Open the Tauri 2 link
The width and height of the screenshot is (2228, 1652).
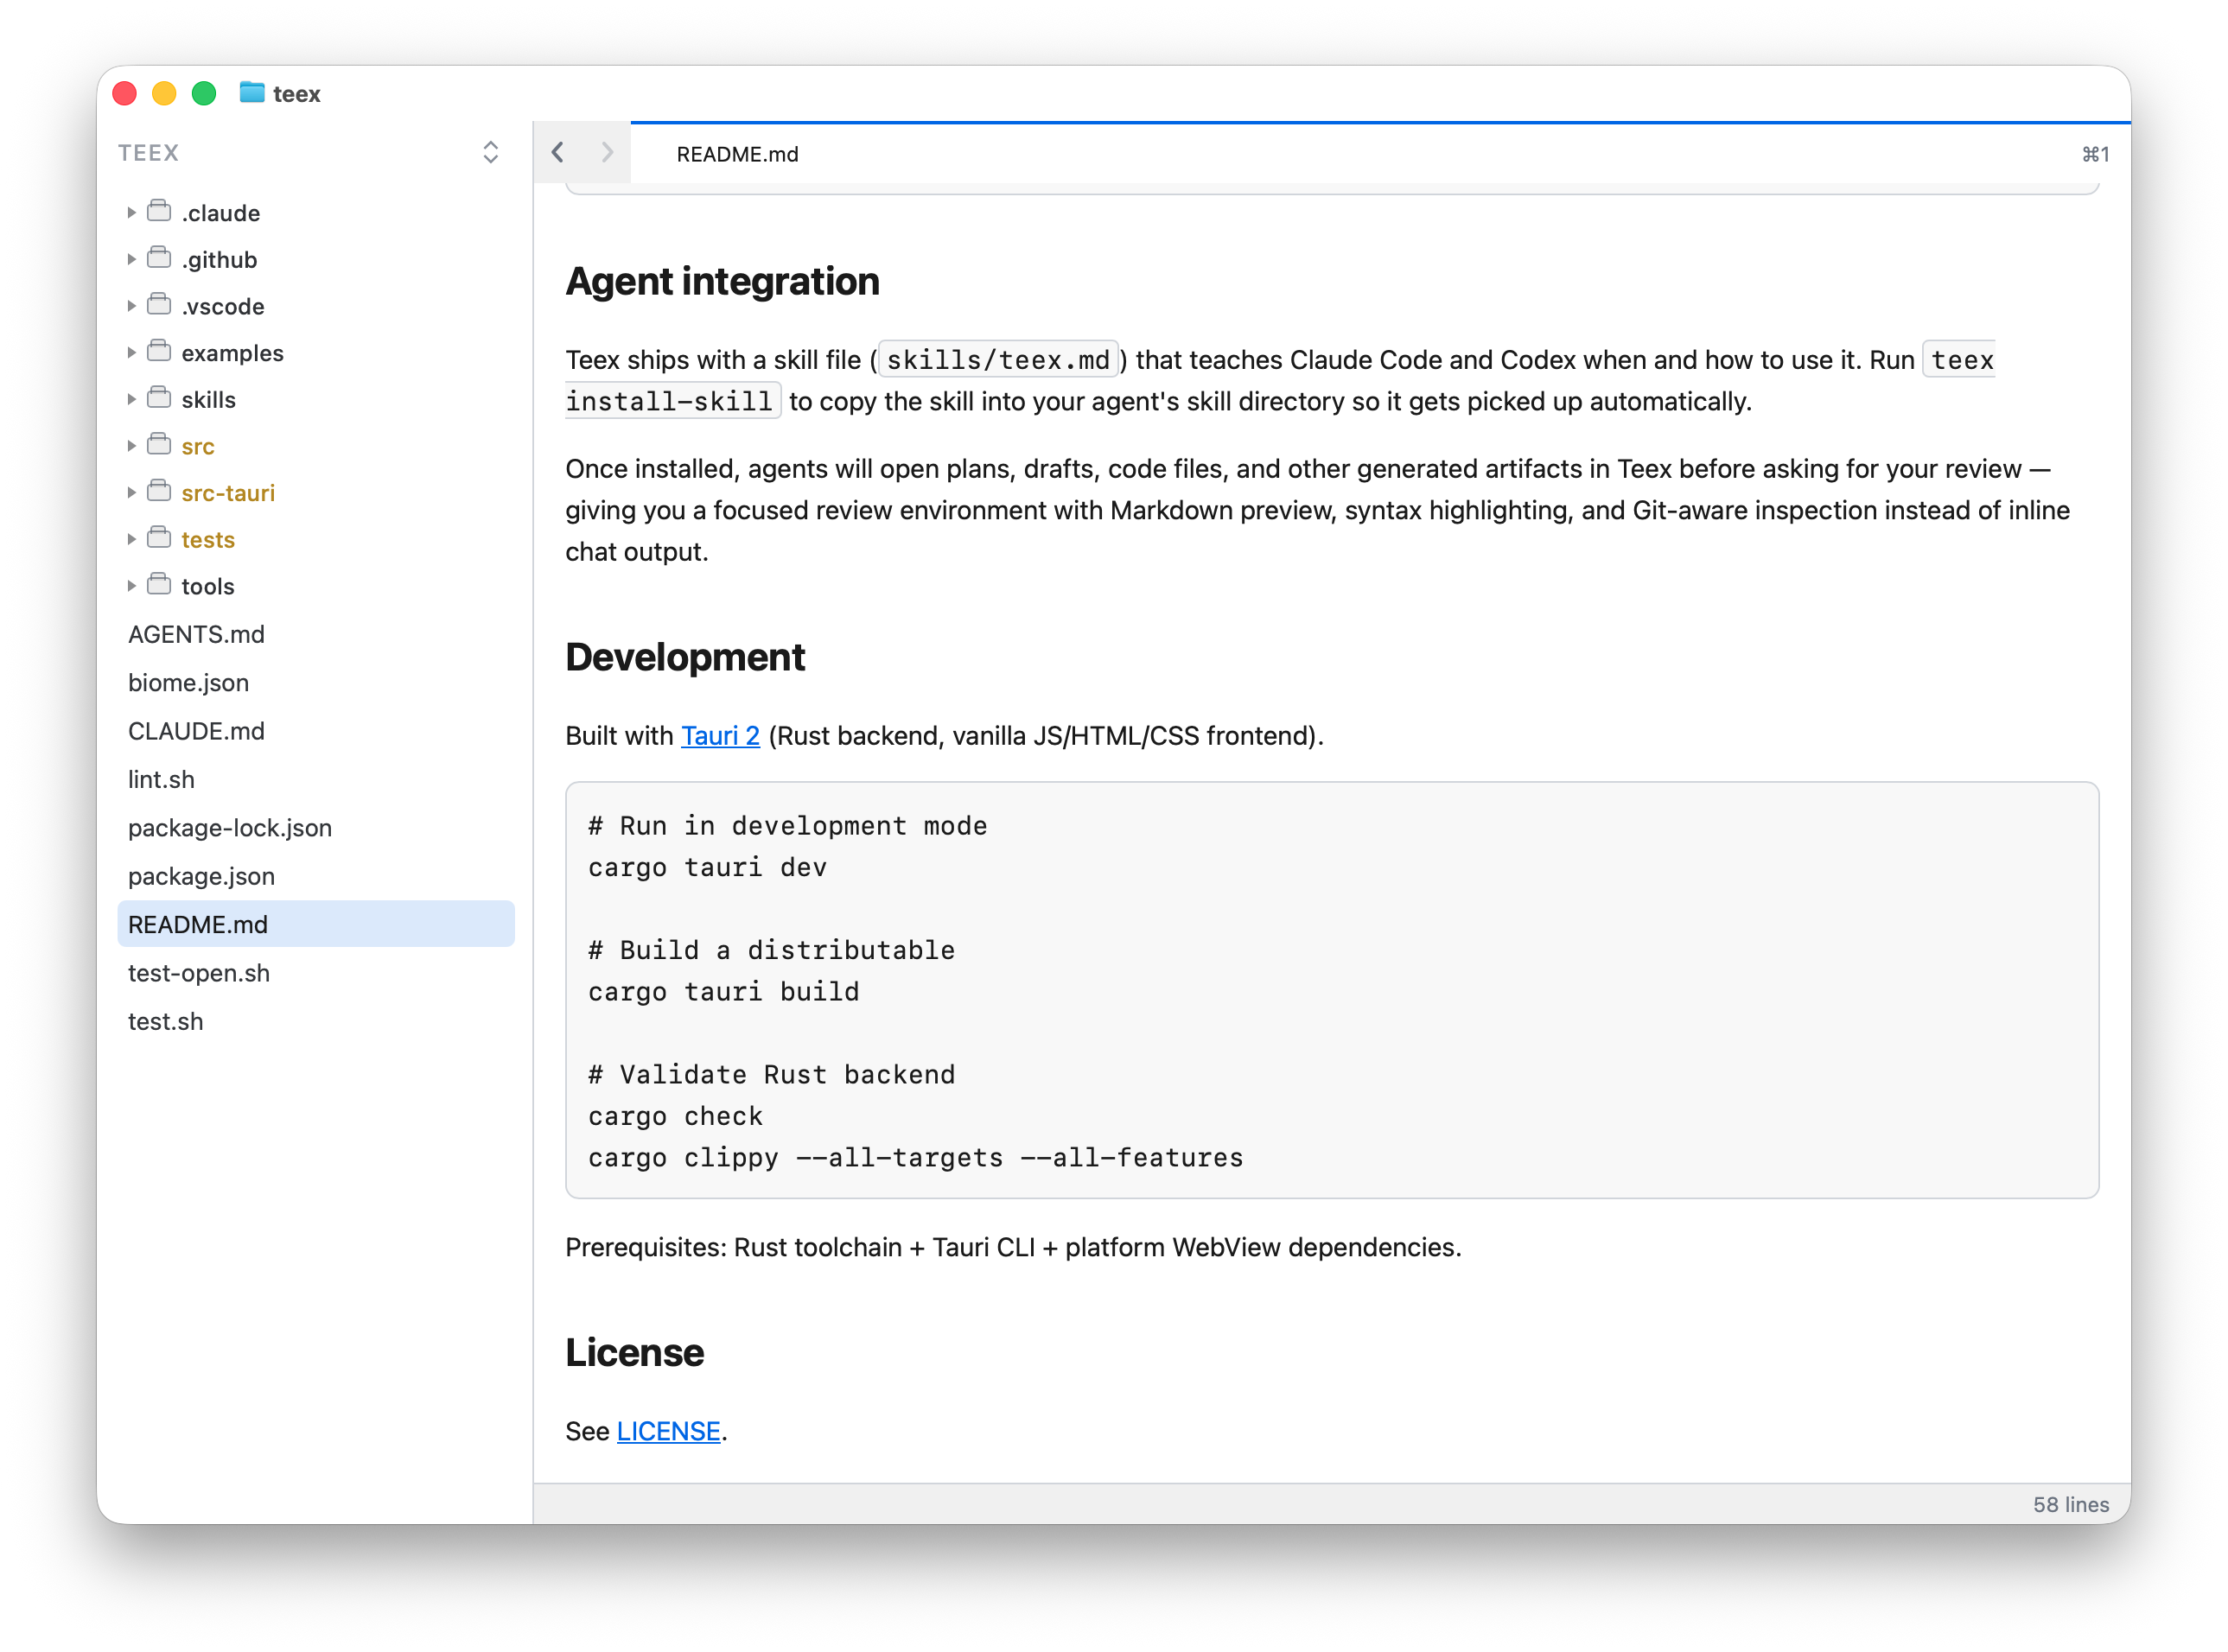(x=720, y=736)
